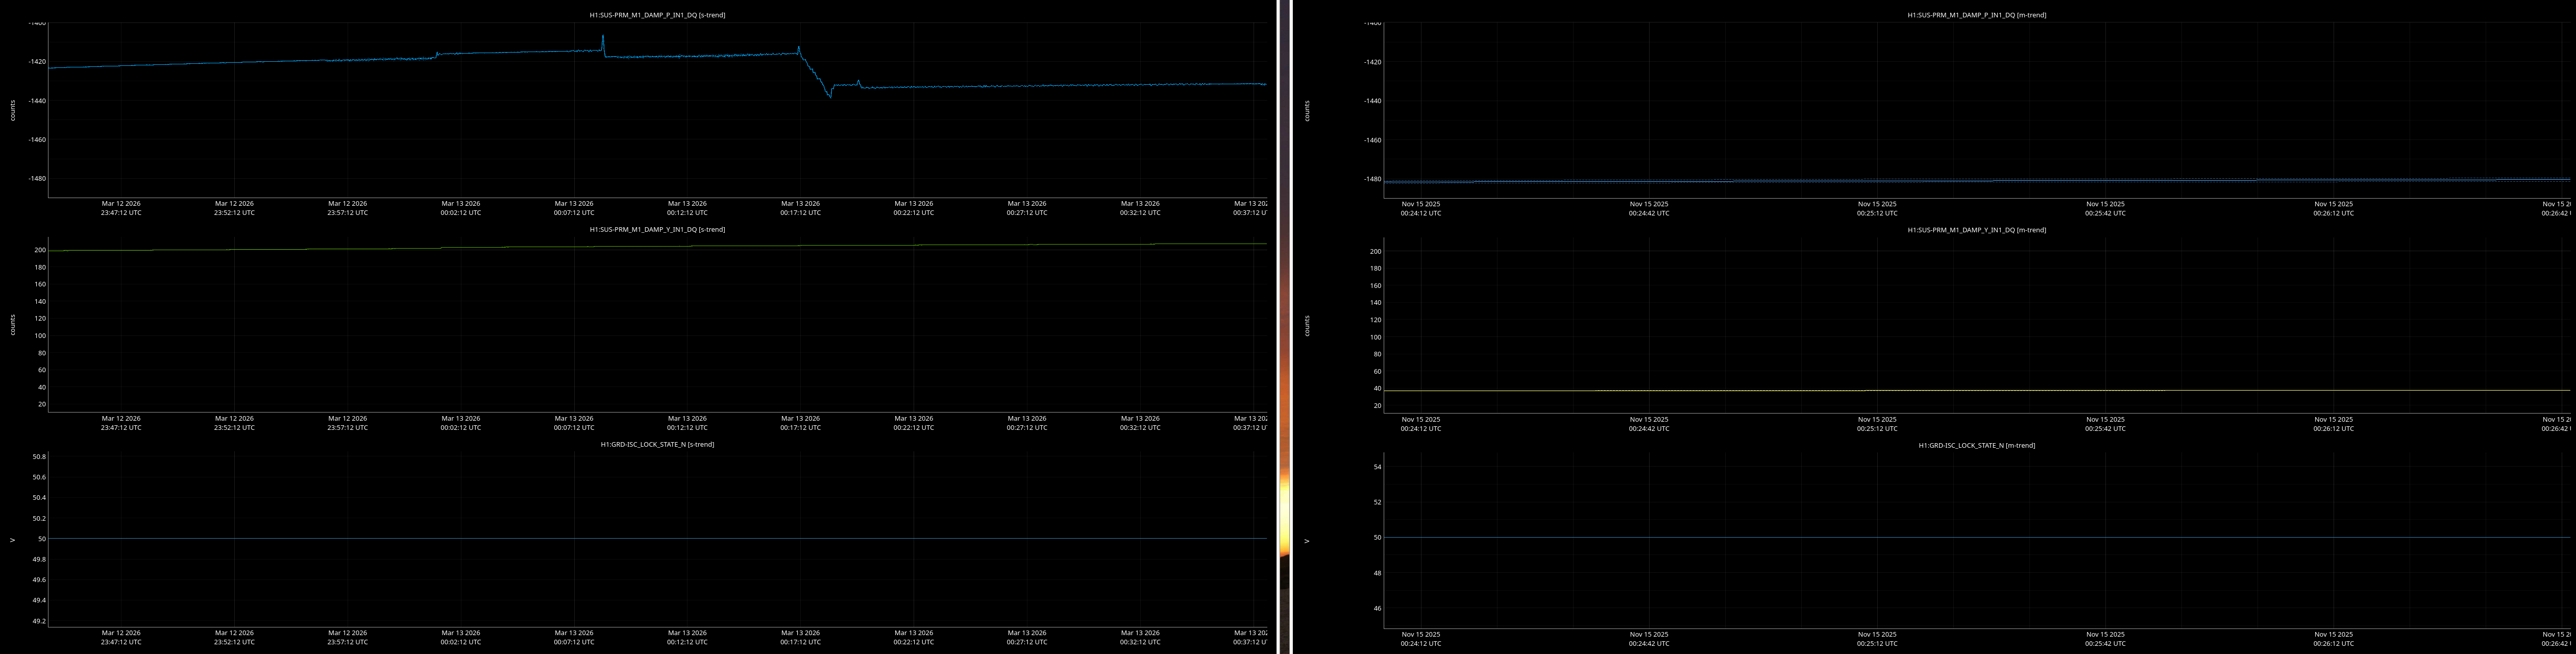Viewport: 2576px width, 654px height.
Task: Click the spike peak in the blue pitch trace
Action: [603, 37]
